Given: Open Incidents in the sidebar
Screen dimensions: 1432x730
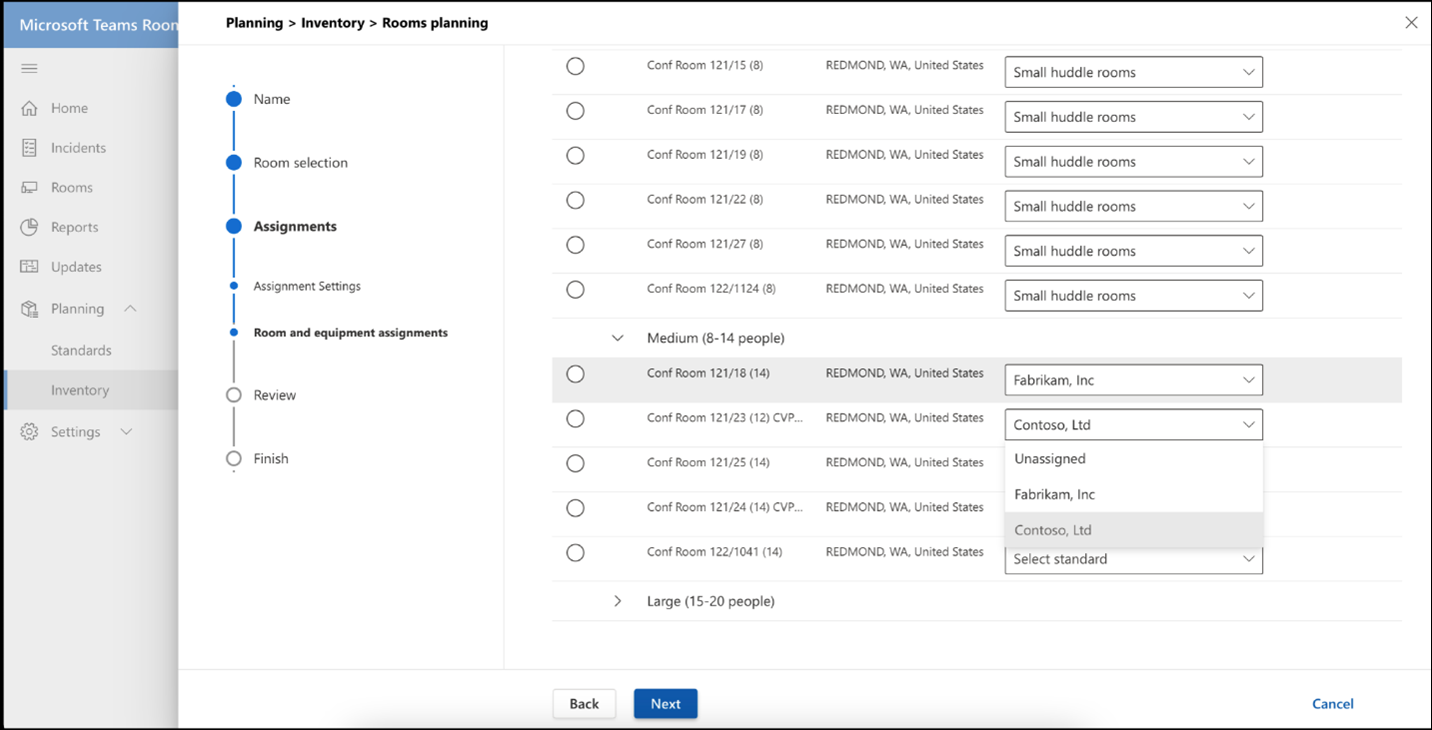Looking at the screenshot, I should click(x=78, y=148).
